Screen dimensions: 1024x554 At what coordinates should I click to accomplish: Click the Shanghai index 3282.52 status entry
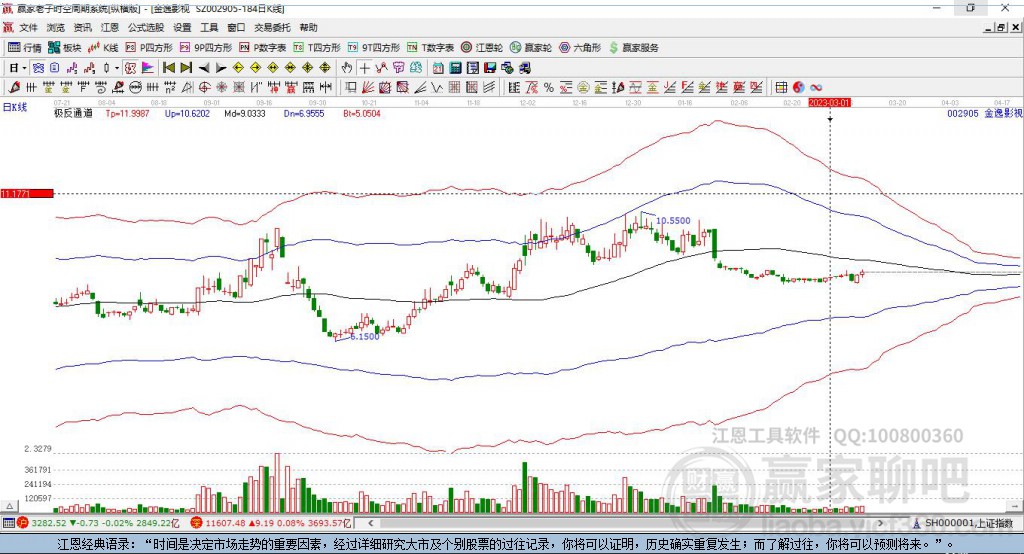[x=98, y=523]
